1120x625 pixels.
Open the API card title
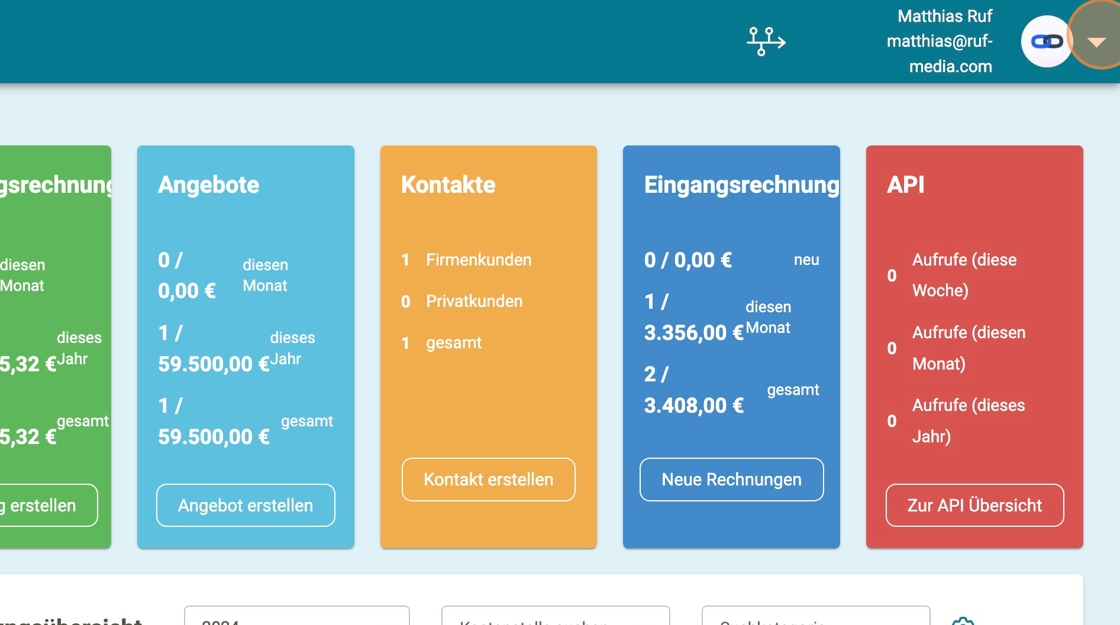906,185
